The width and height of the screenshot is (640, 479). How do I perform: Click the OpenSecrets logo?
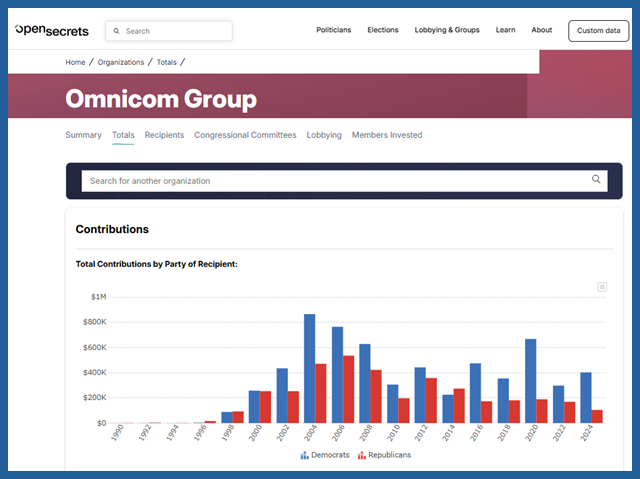(x=52, y=30)
